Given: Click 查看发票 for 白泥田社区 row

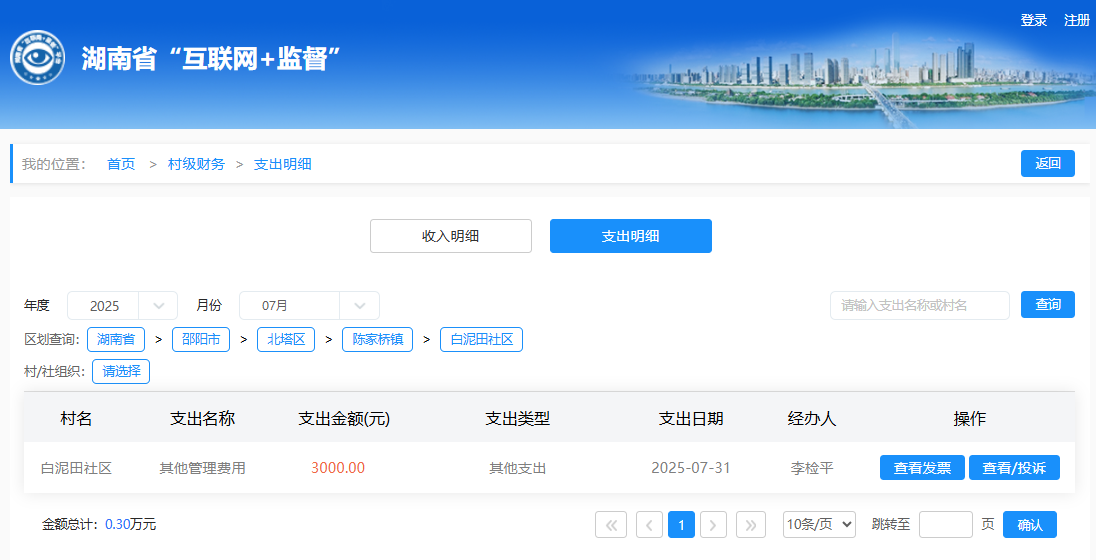Looking at the screenshot, I should [x=922, y=468].
